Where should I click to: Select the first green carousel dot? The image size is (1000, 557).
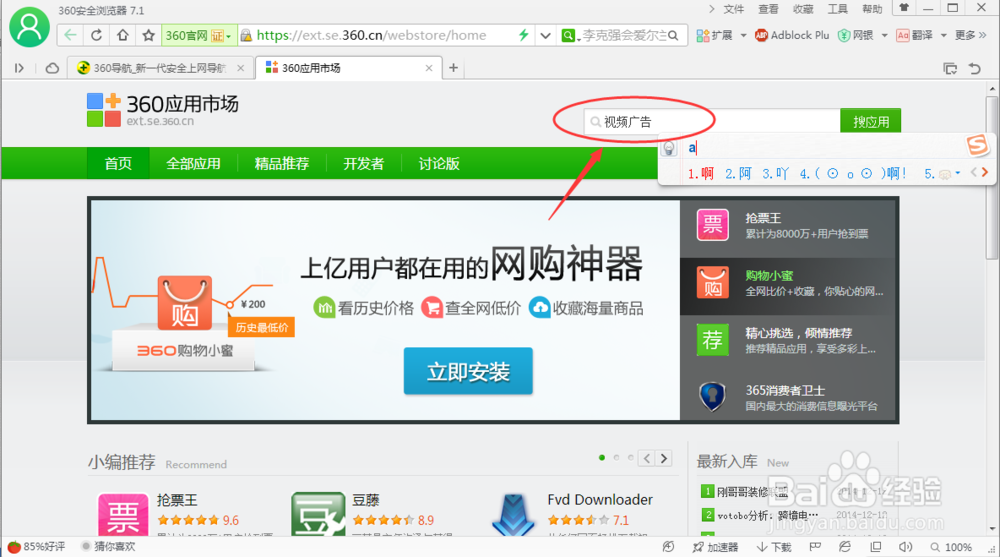[602, 457]
